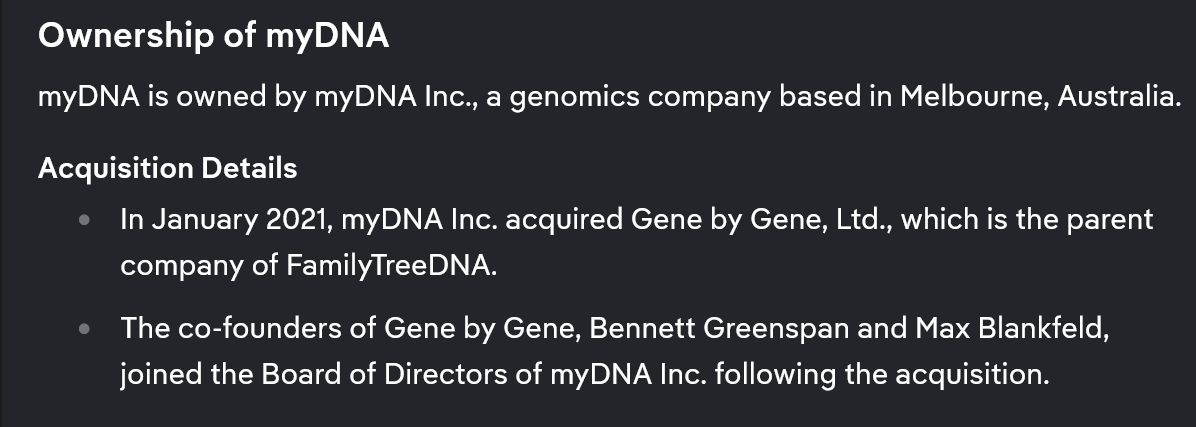This screenshot has height=427, width=1196.
Task: Click the word "genomics" in the first paragraph
Action: pos(571,98)
